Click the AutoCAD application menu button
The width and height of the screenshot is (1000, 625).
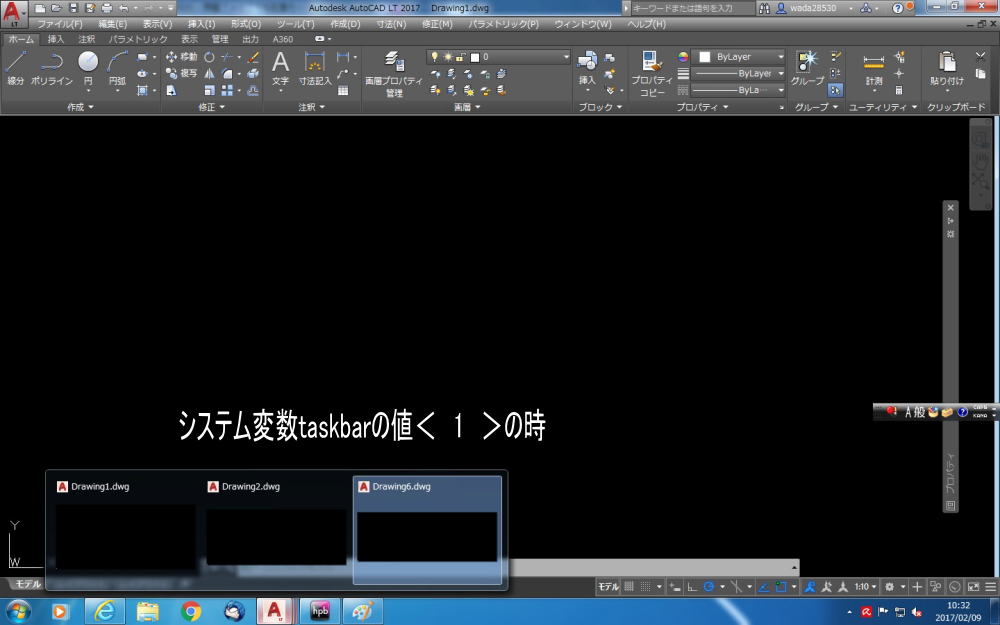click(x=13, y=13)
